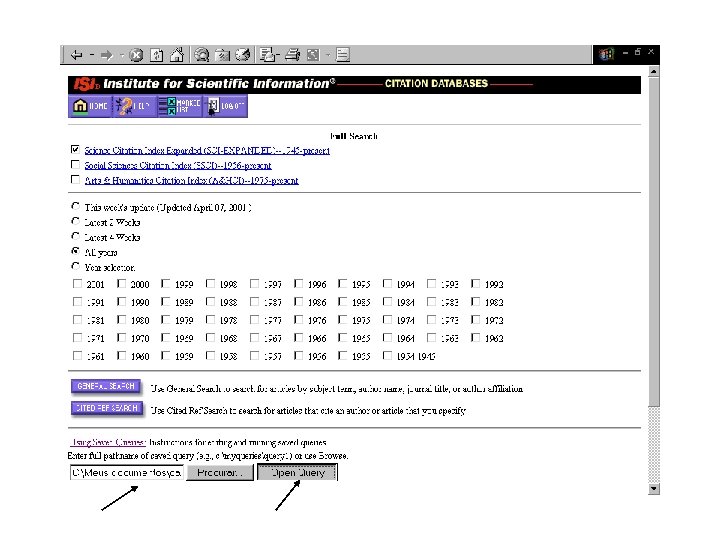Viewport: 720px width, 540px height.
Task: Open the ISI HELP question mark icon
Action: 134,106
